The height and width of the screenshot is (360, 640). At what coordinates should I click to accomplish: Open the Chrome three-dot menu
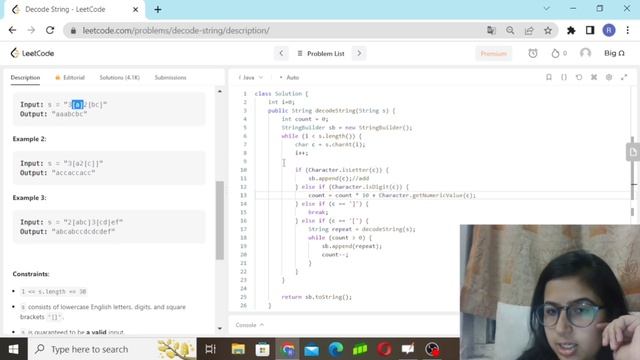point(628,30)
